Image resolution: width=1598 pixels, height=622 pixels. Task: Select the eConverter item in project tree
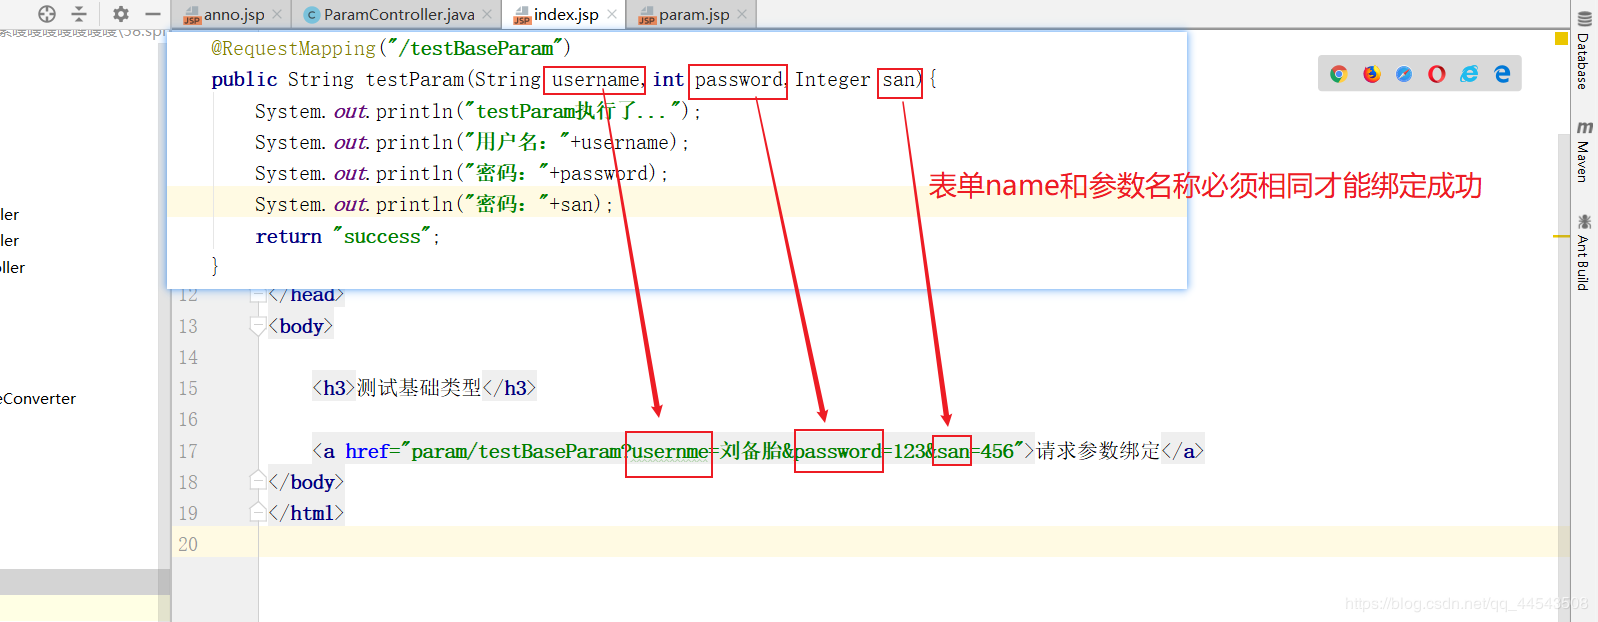point(38,398)
